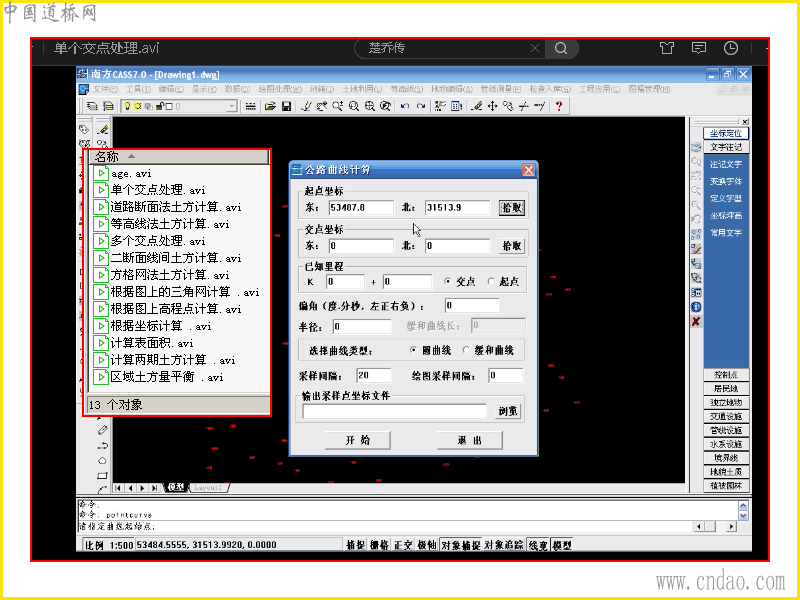Open the message comment icon in player
This screenshot has width=800, height=600.
(x=698, y=48)
